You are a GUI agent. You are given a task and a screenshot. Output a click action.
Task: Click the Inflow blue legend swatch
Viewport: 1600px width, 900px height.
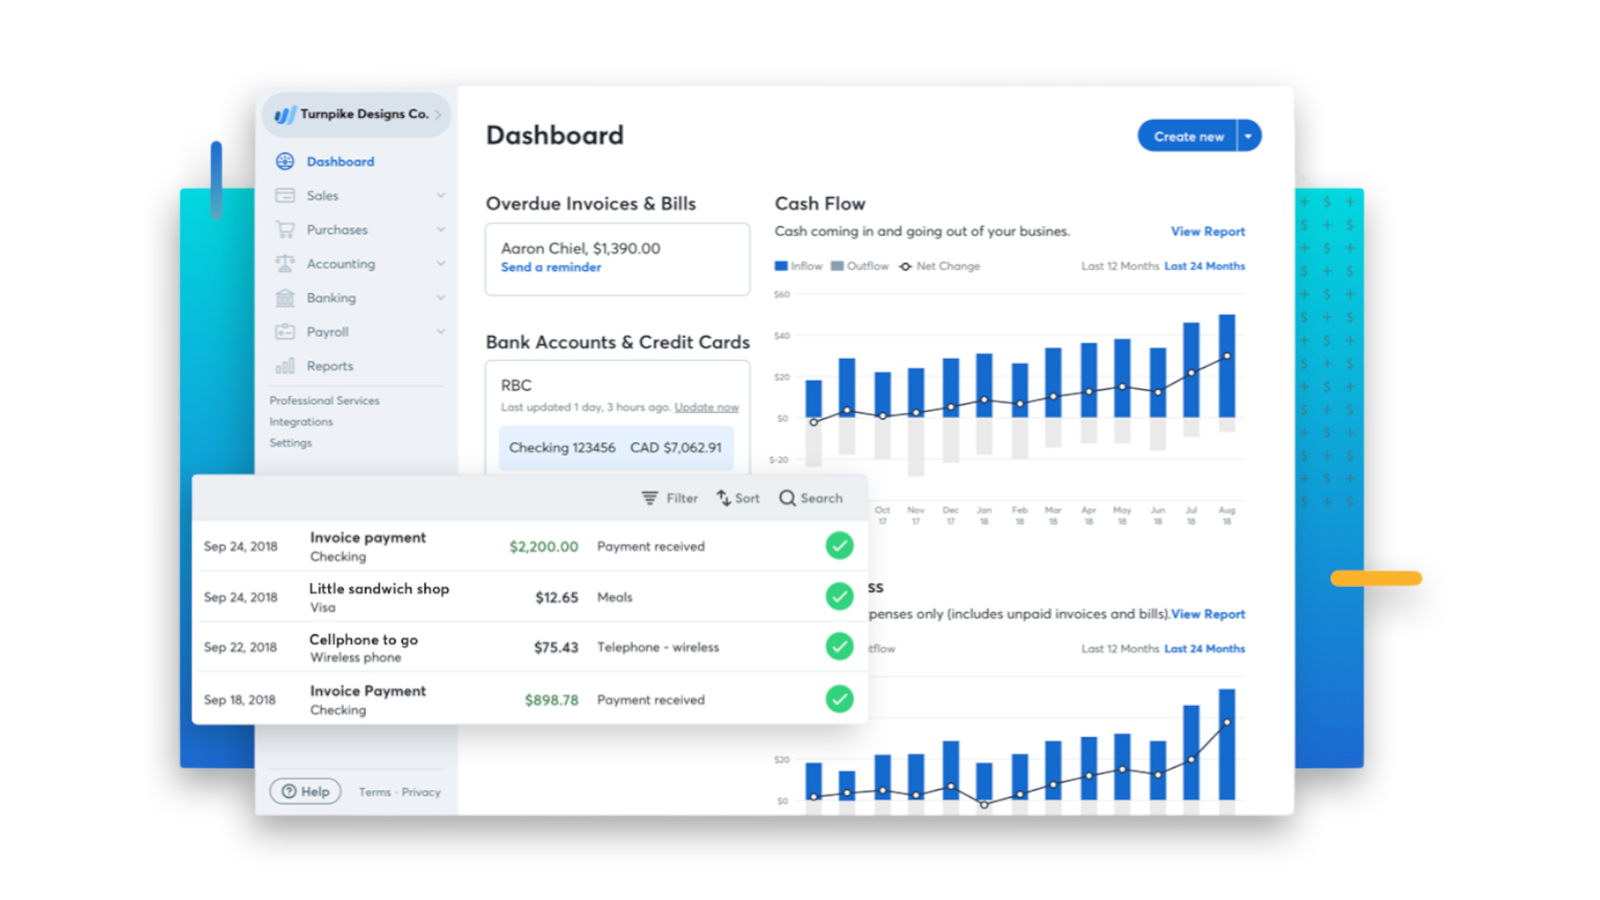781,266
